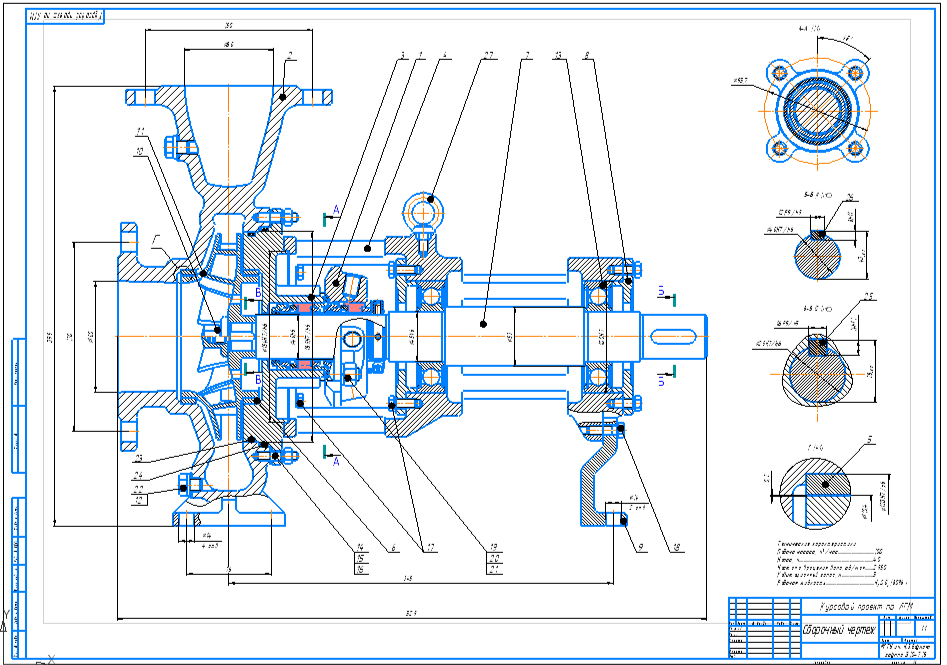947x665 pixels.
Task: Click the view label letter Г
Action: [156, 242]
